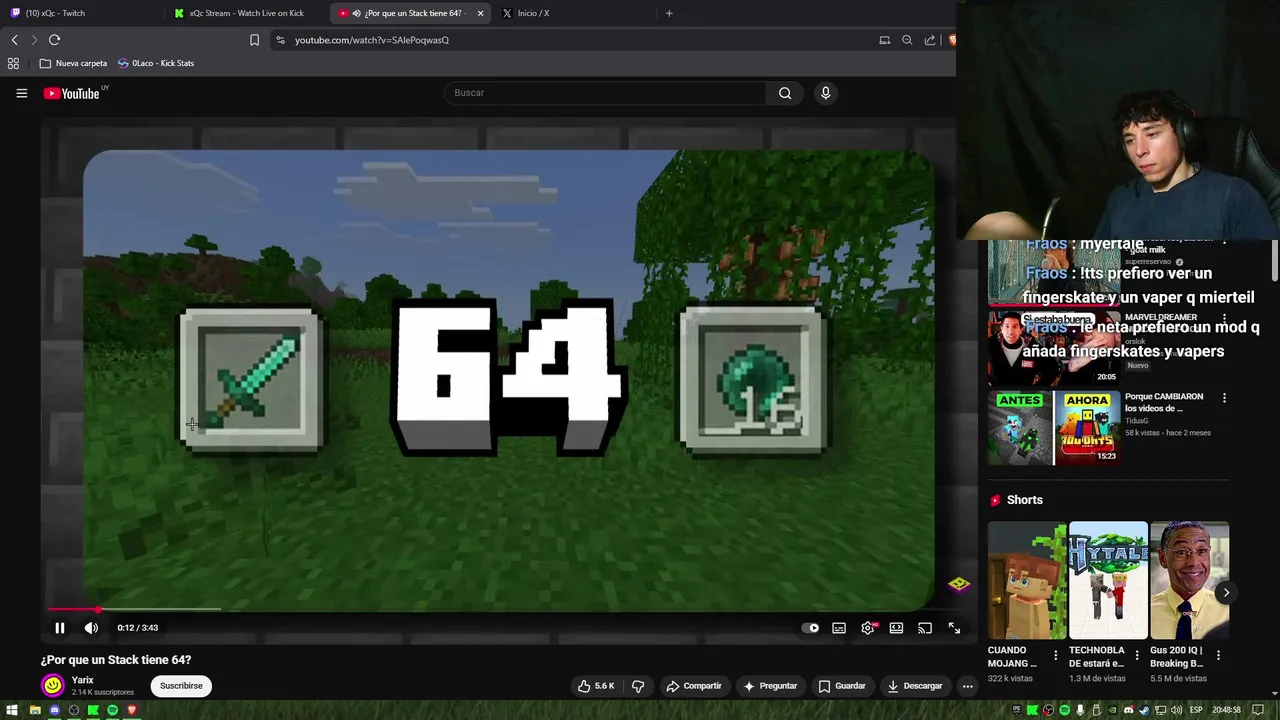Open Spotify from the taskbar
The width and height of the screenshot is (1280, 720).
112,710
